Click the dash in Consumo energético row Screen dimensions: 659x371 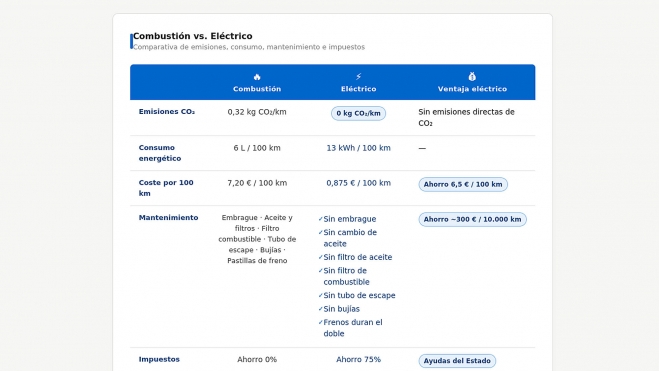tap(422, 148)
